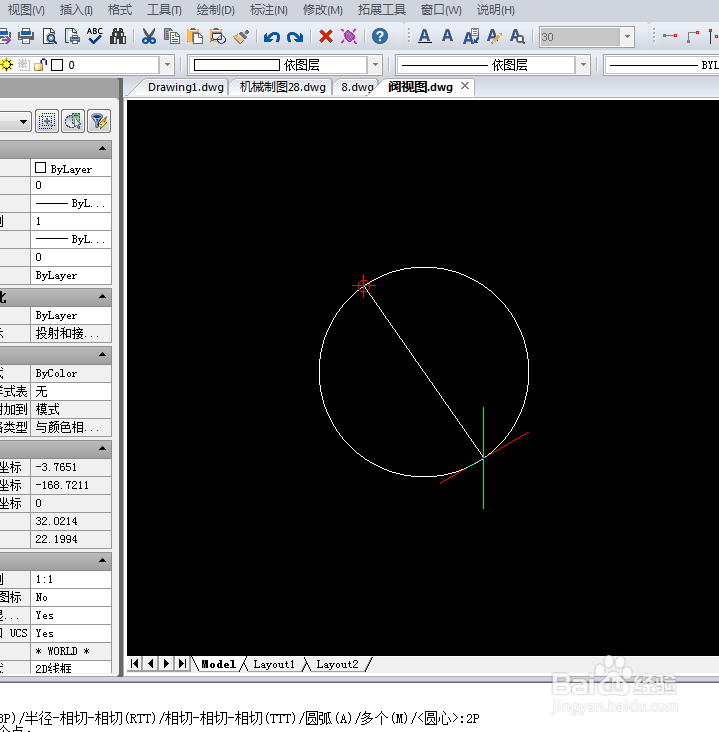Click the layer 0 color square swatch
Screen dimensions: 719x732
click(57, 65)
